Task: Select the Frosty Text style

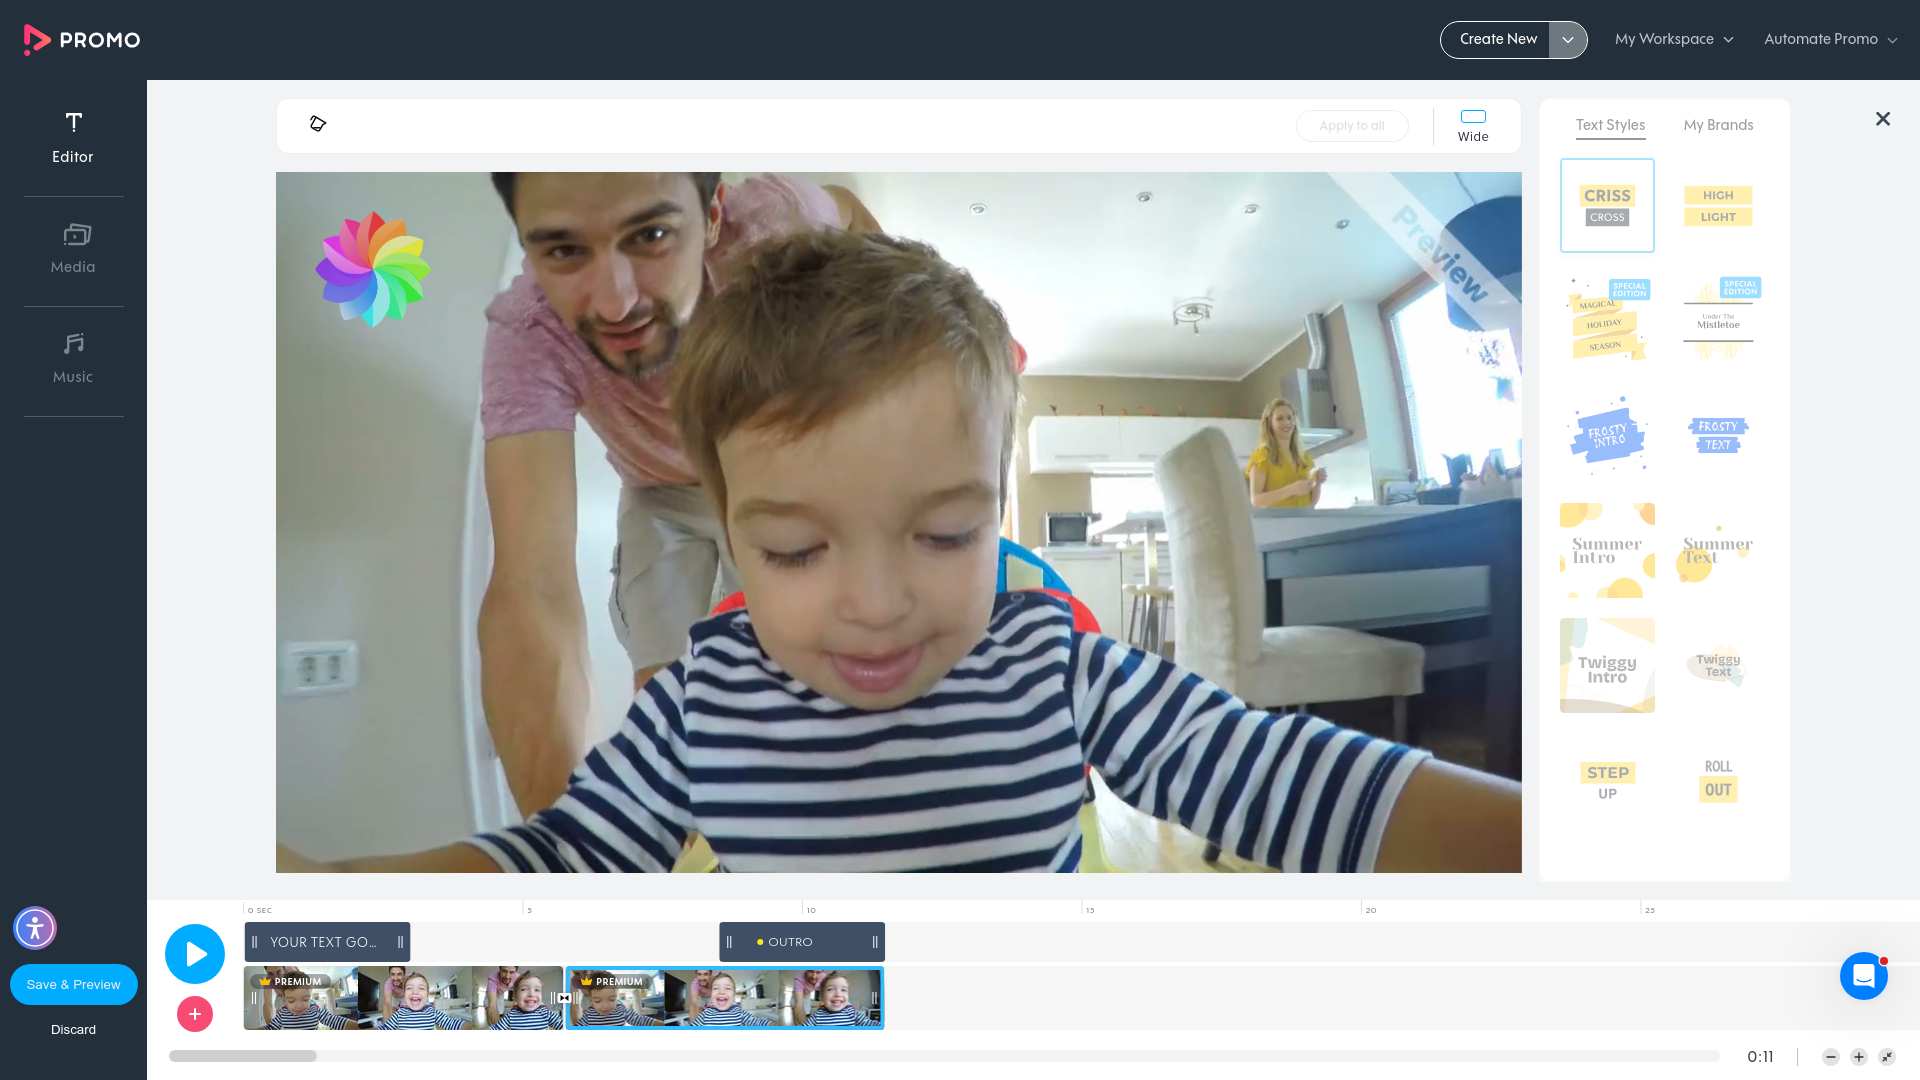Action: click(1718, 435)
